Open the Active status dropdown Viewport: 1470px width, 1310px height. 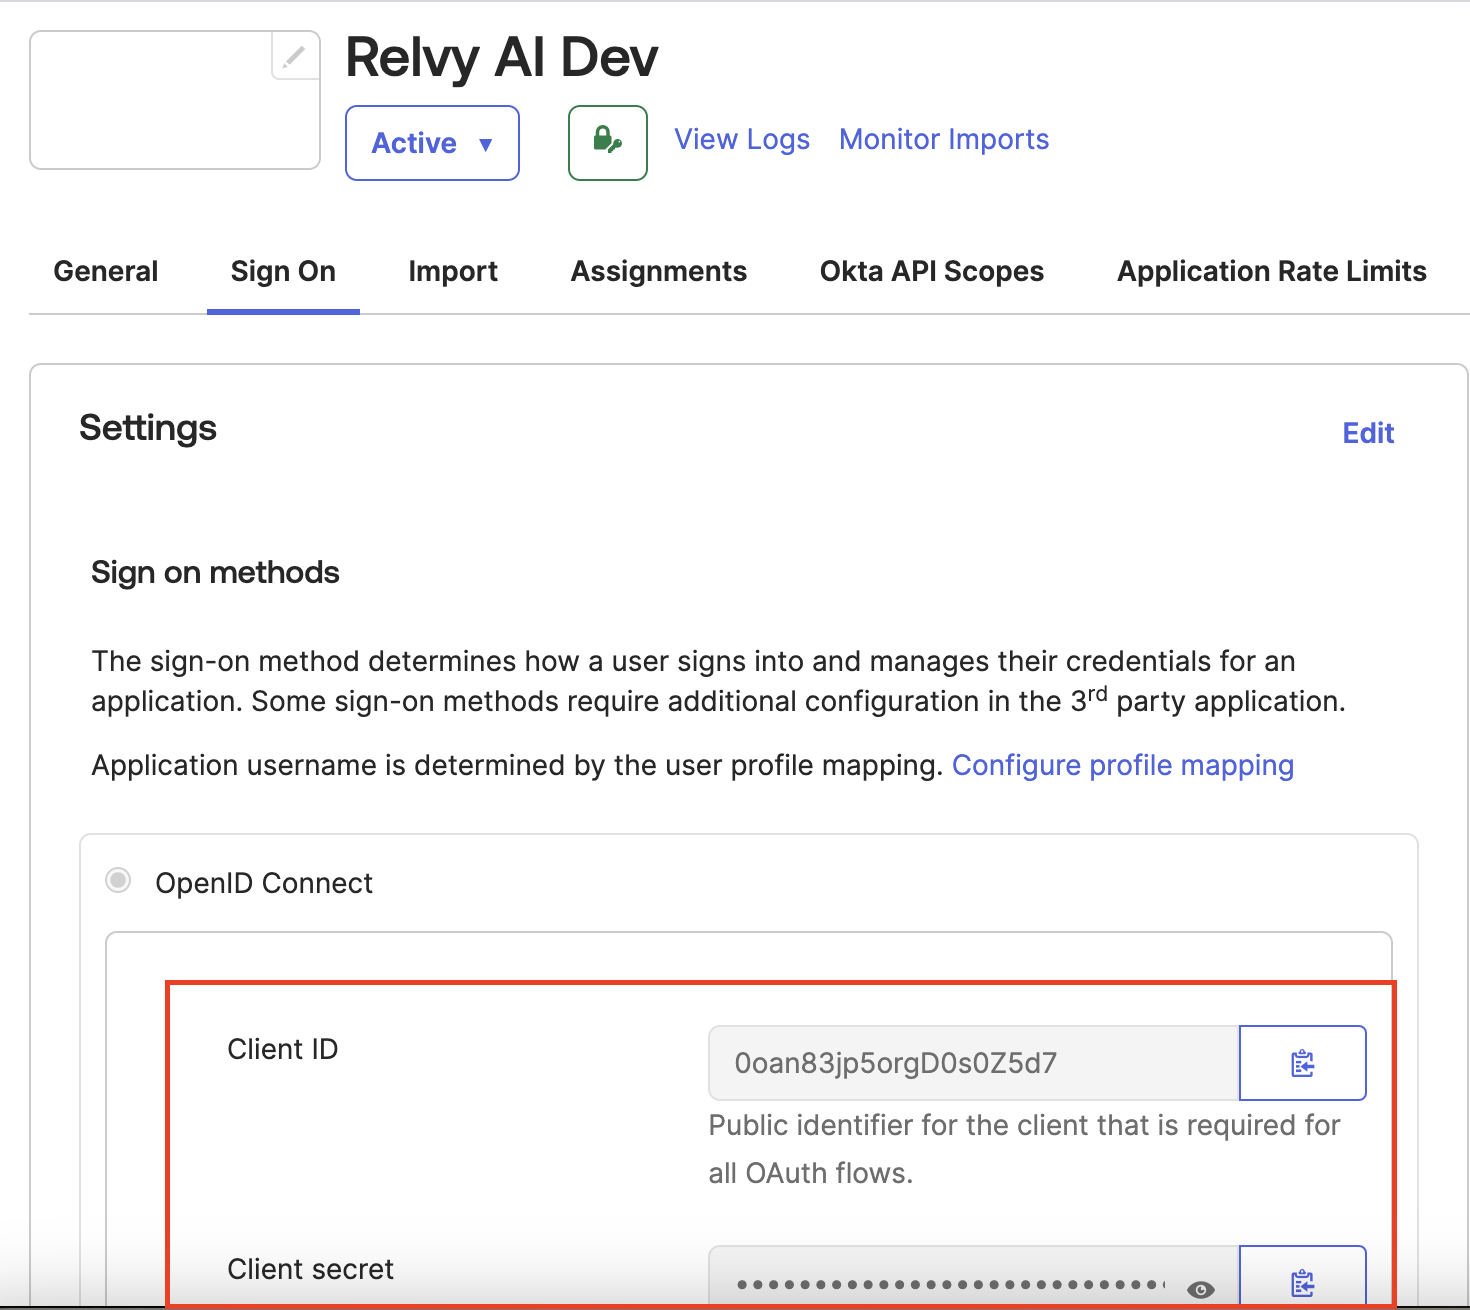click(x=432, y=143)
